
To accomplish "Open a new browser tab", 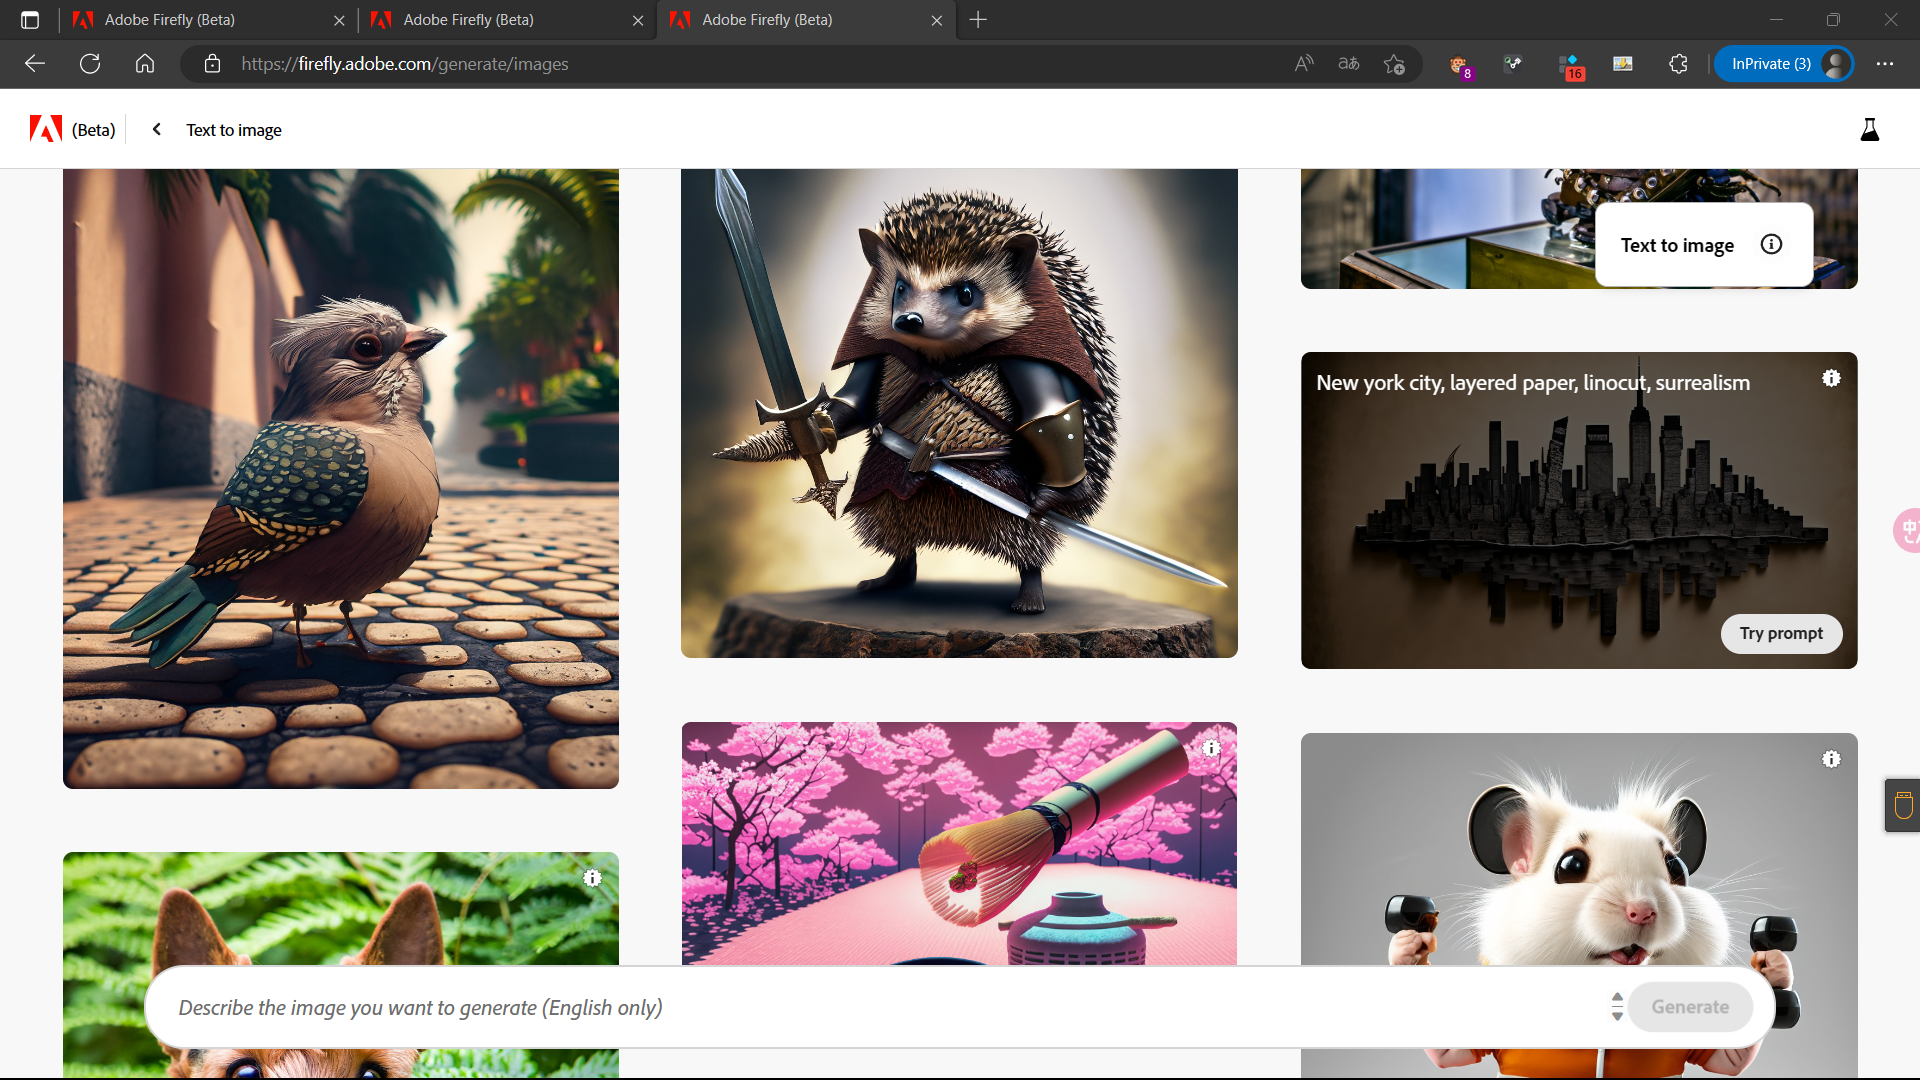I will point(978,20).
